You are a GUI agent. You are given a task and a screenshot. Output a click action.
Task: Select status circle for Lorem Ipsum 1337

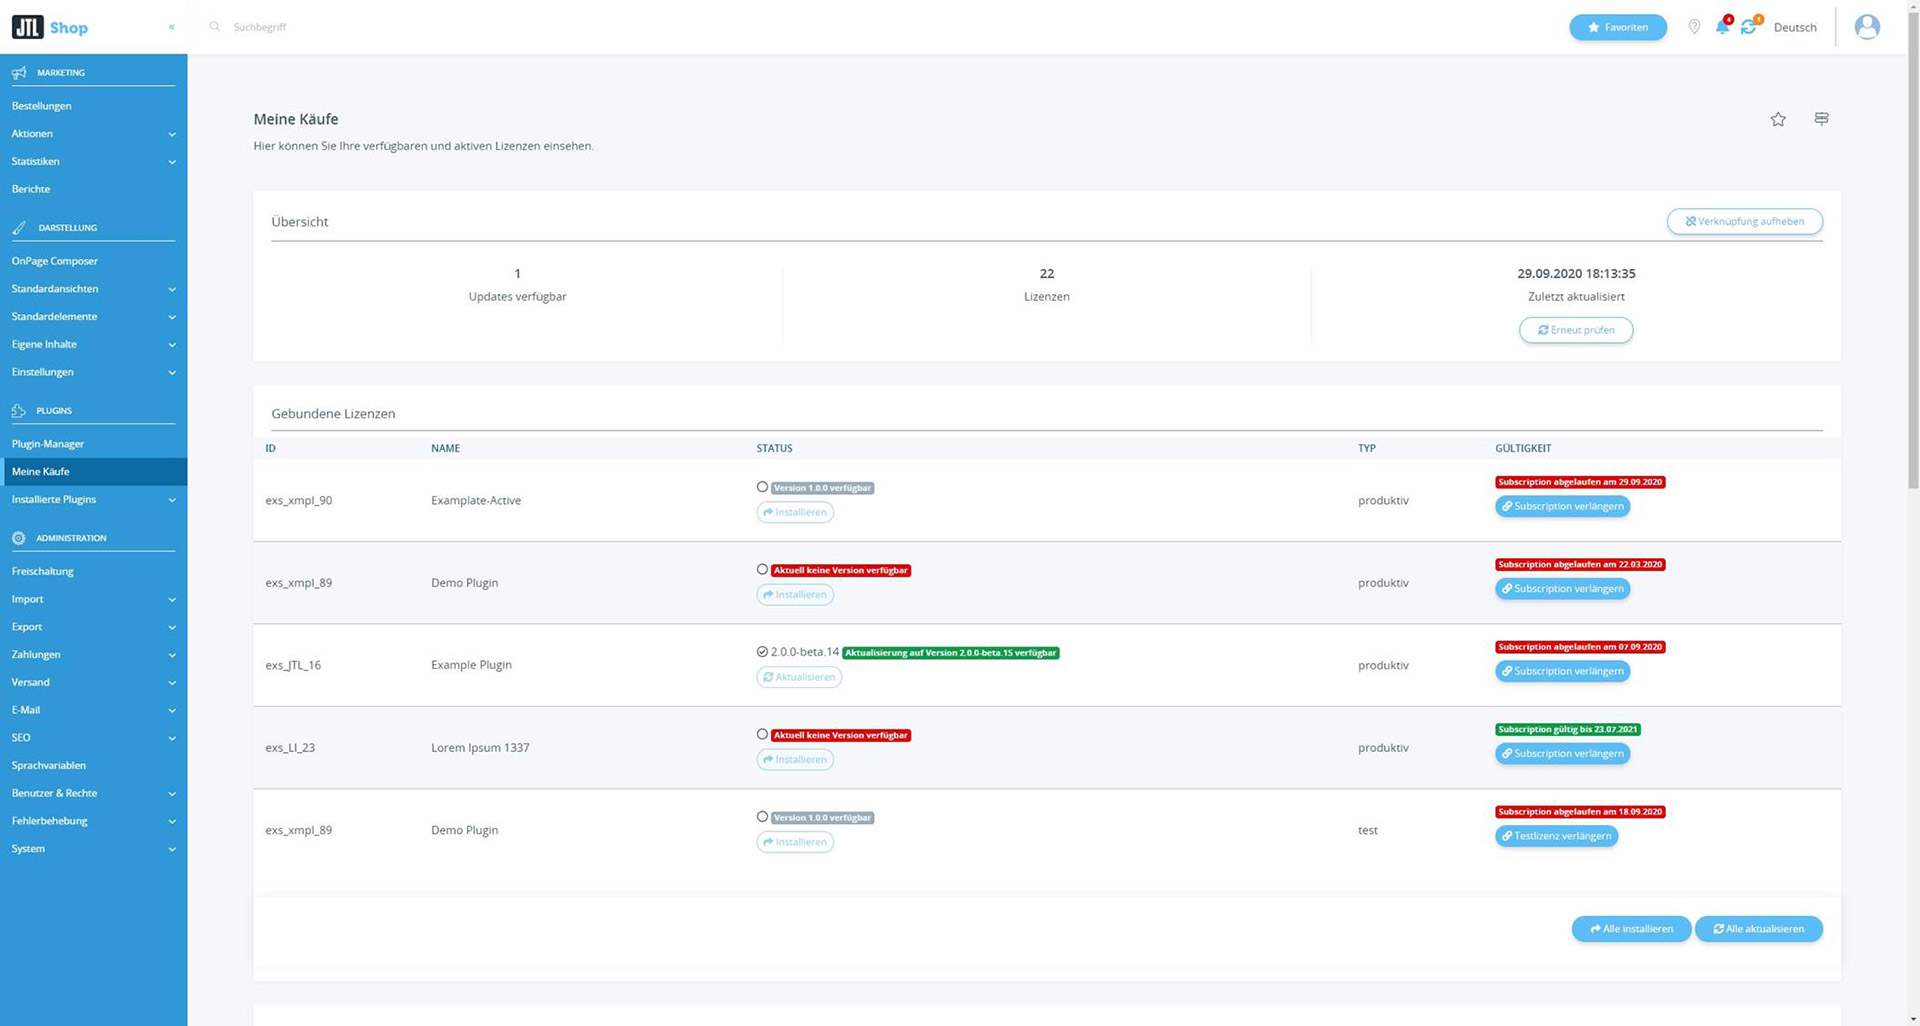[762, 734]
